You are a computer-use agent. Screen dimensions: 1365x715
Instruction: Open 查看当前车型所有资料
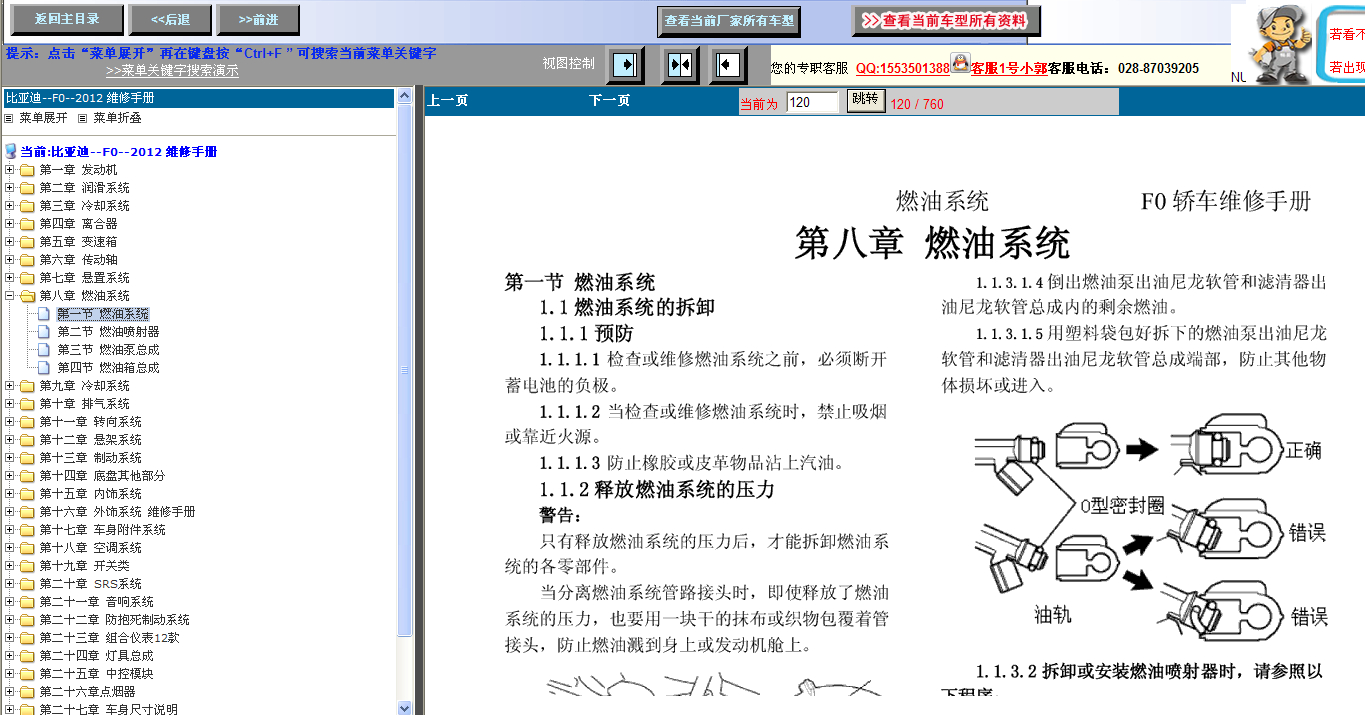coord(946,20)
